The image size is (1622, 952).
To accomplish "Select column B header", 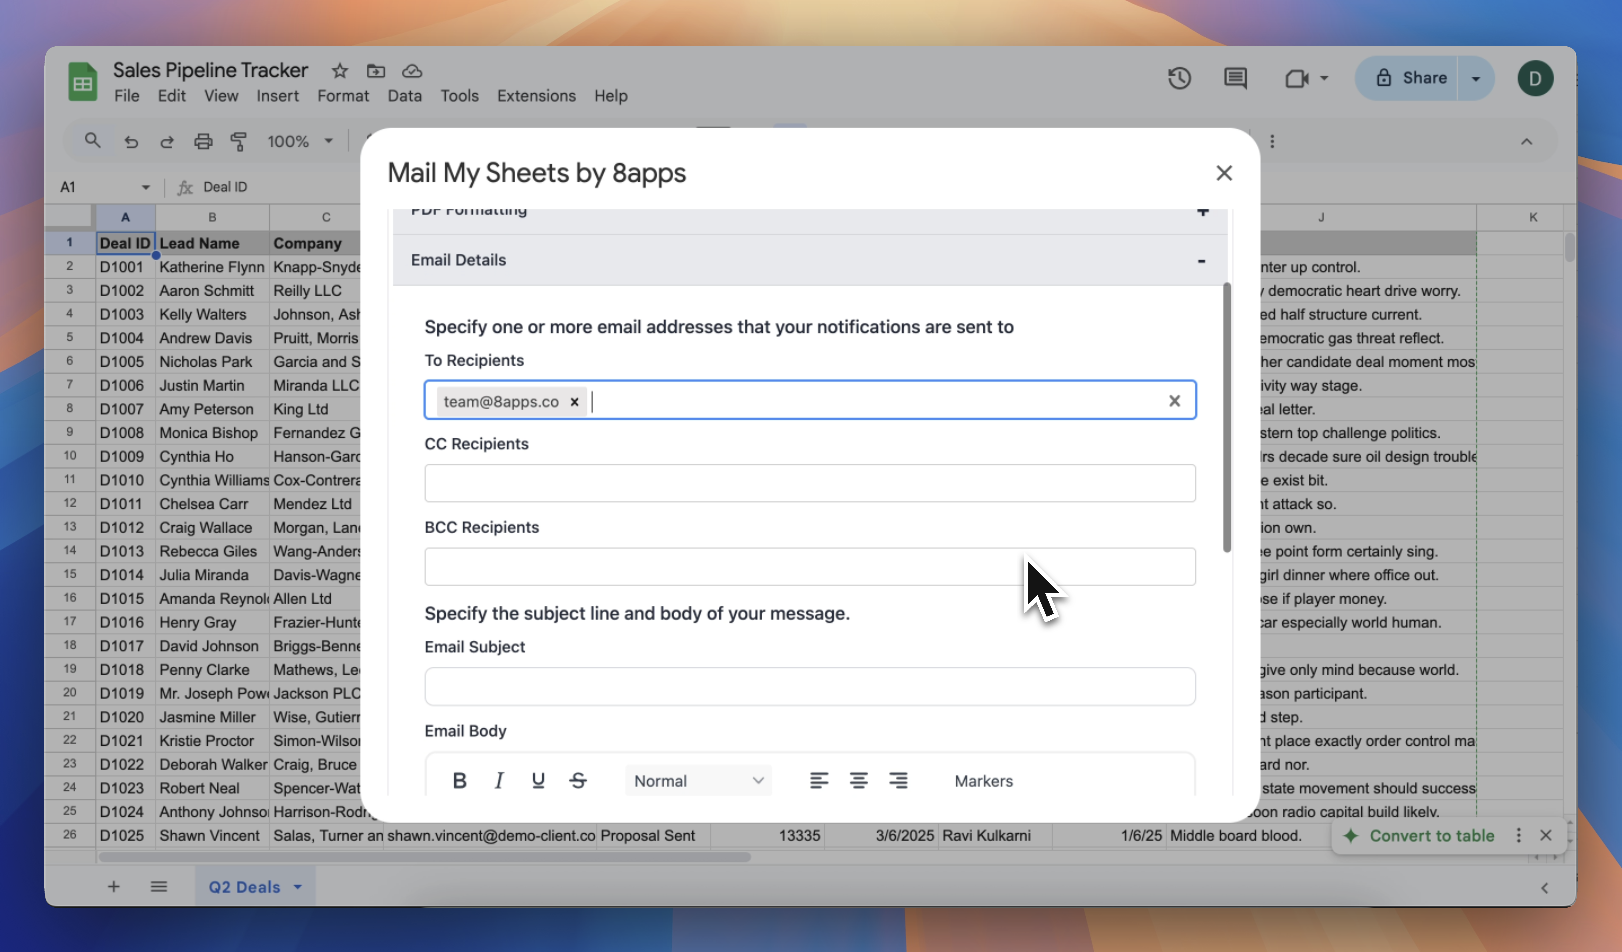I will coord(212,217).
